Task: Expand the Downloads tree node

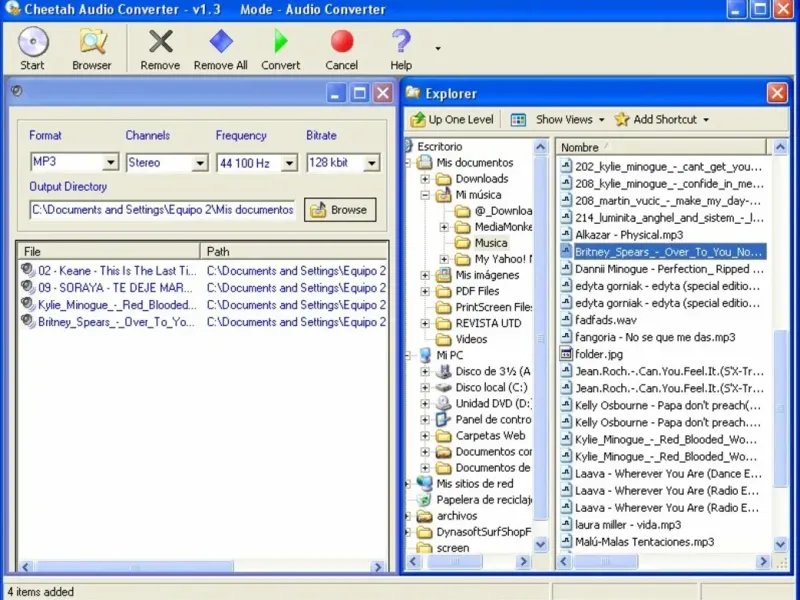Action: [425, 179]
